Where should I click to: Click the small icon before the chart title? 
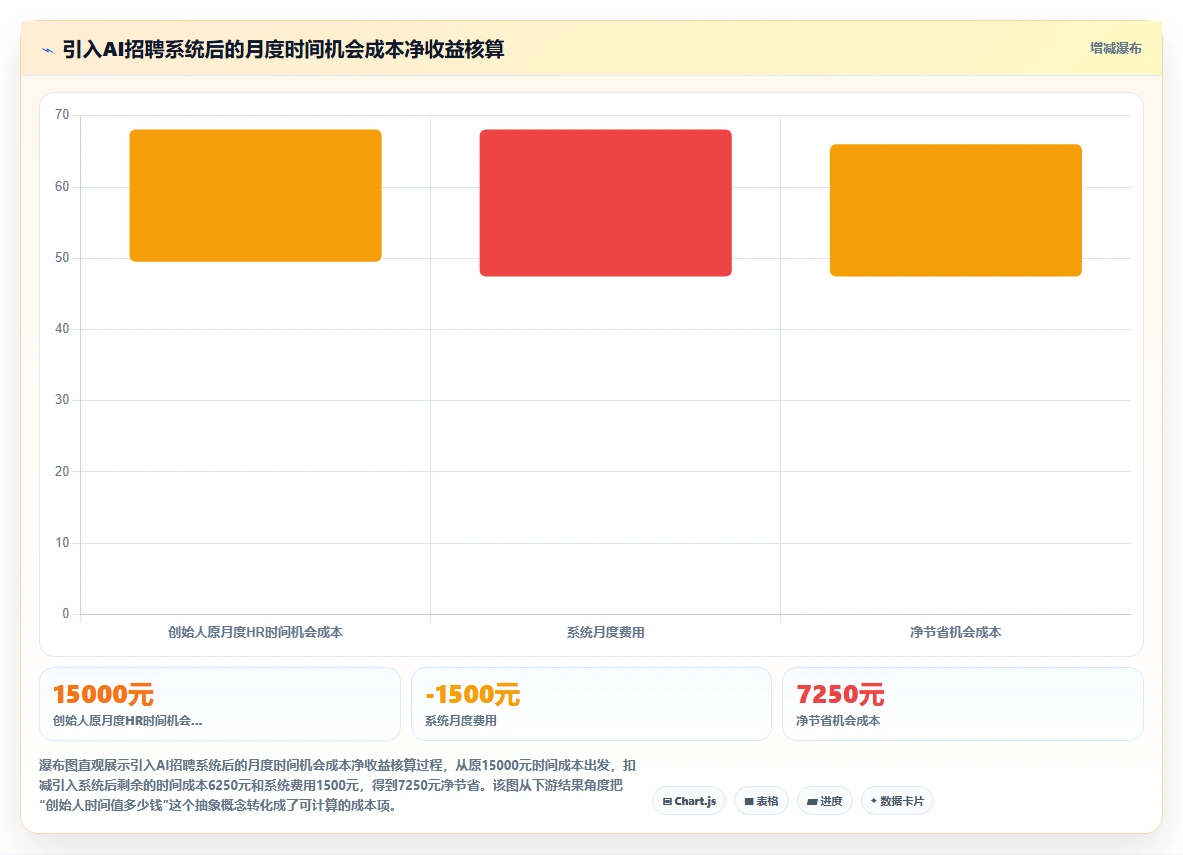coord(48,51)
